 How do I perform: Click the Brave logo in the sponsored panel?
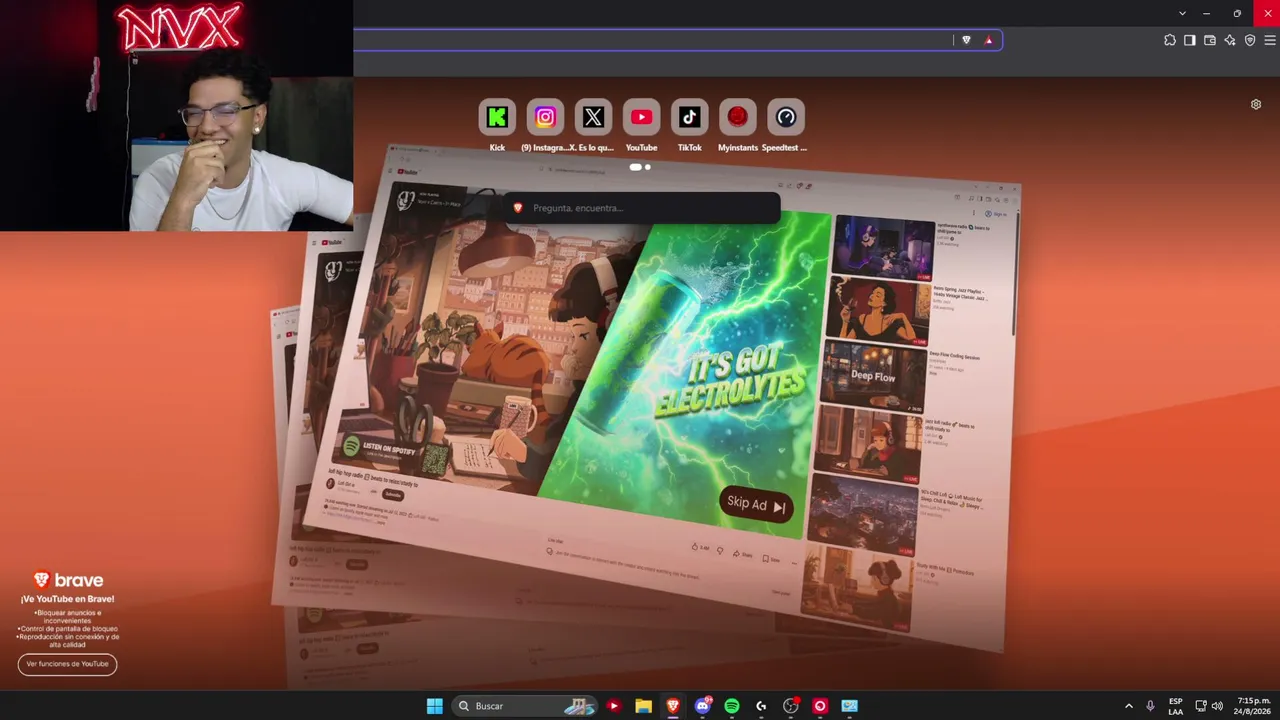click(x=68, y=580)
